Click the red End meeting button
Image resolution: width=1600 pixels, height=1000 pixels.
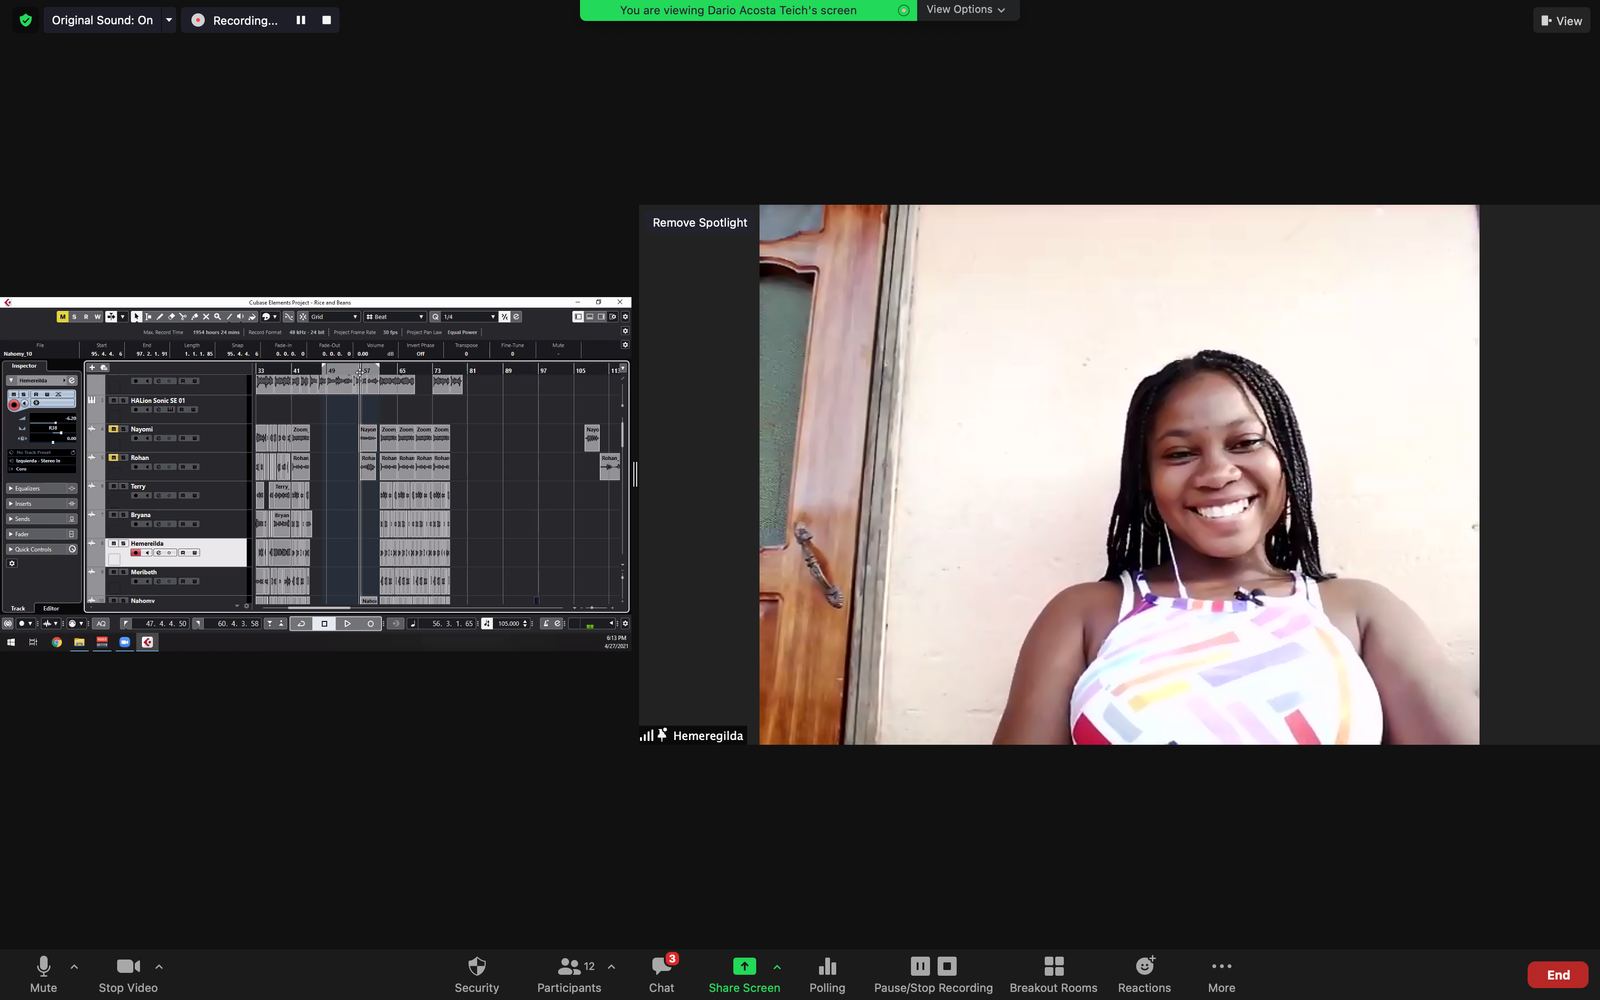tap(1557, 975)
